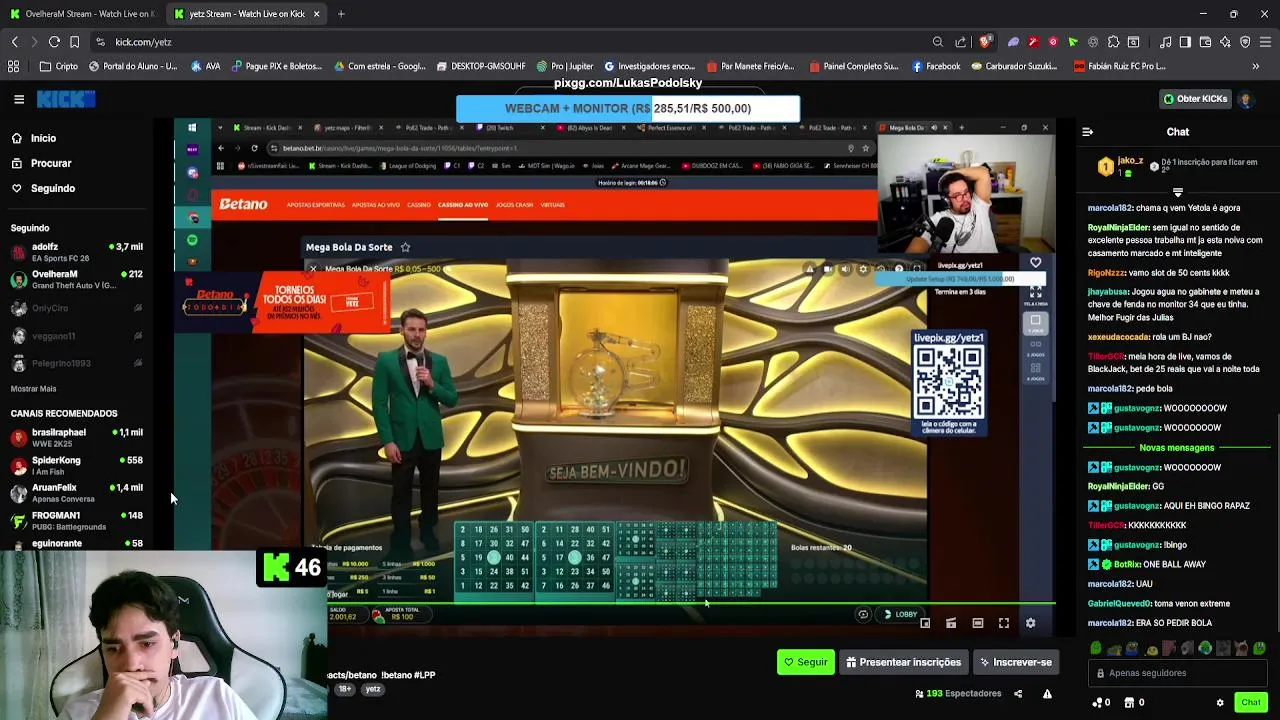Image resolution: width=1280 pixels, height=720 pixels.
Task: Open a new browser tab
Action: coord(341,14)
